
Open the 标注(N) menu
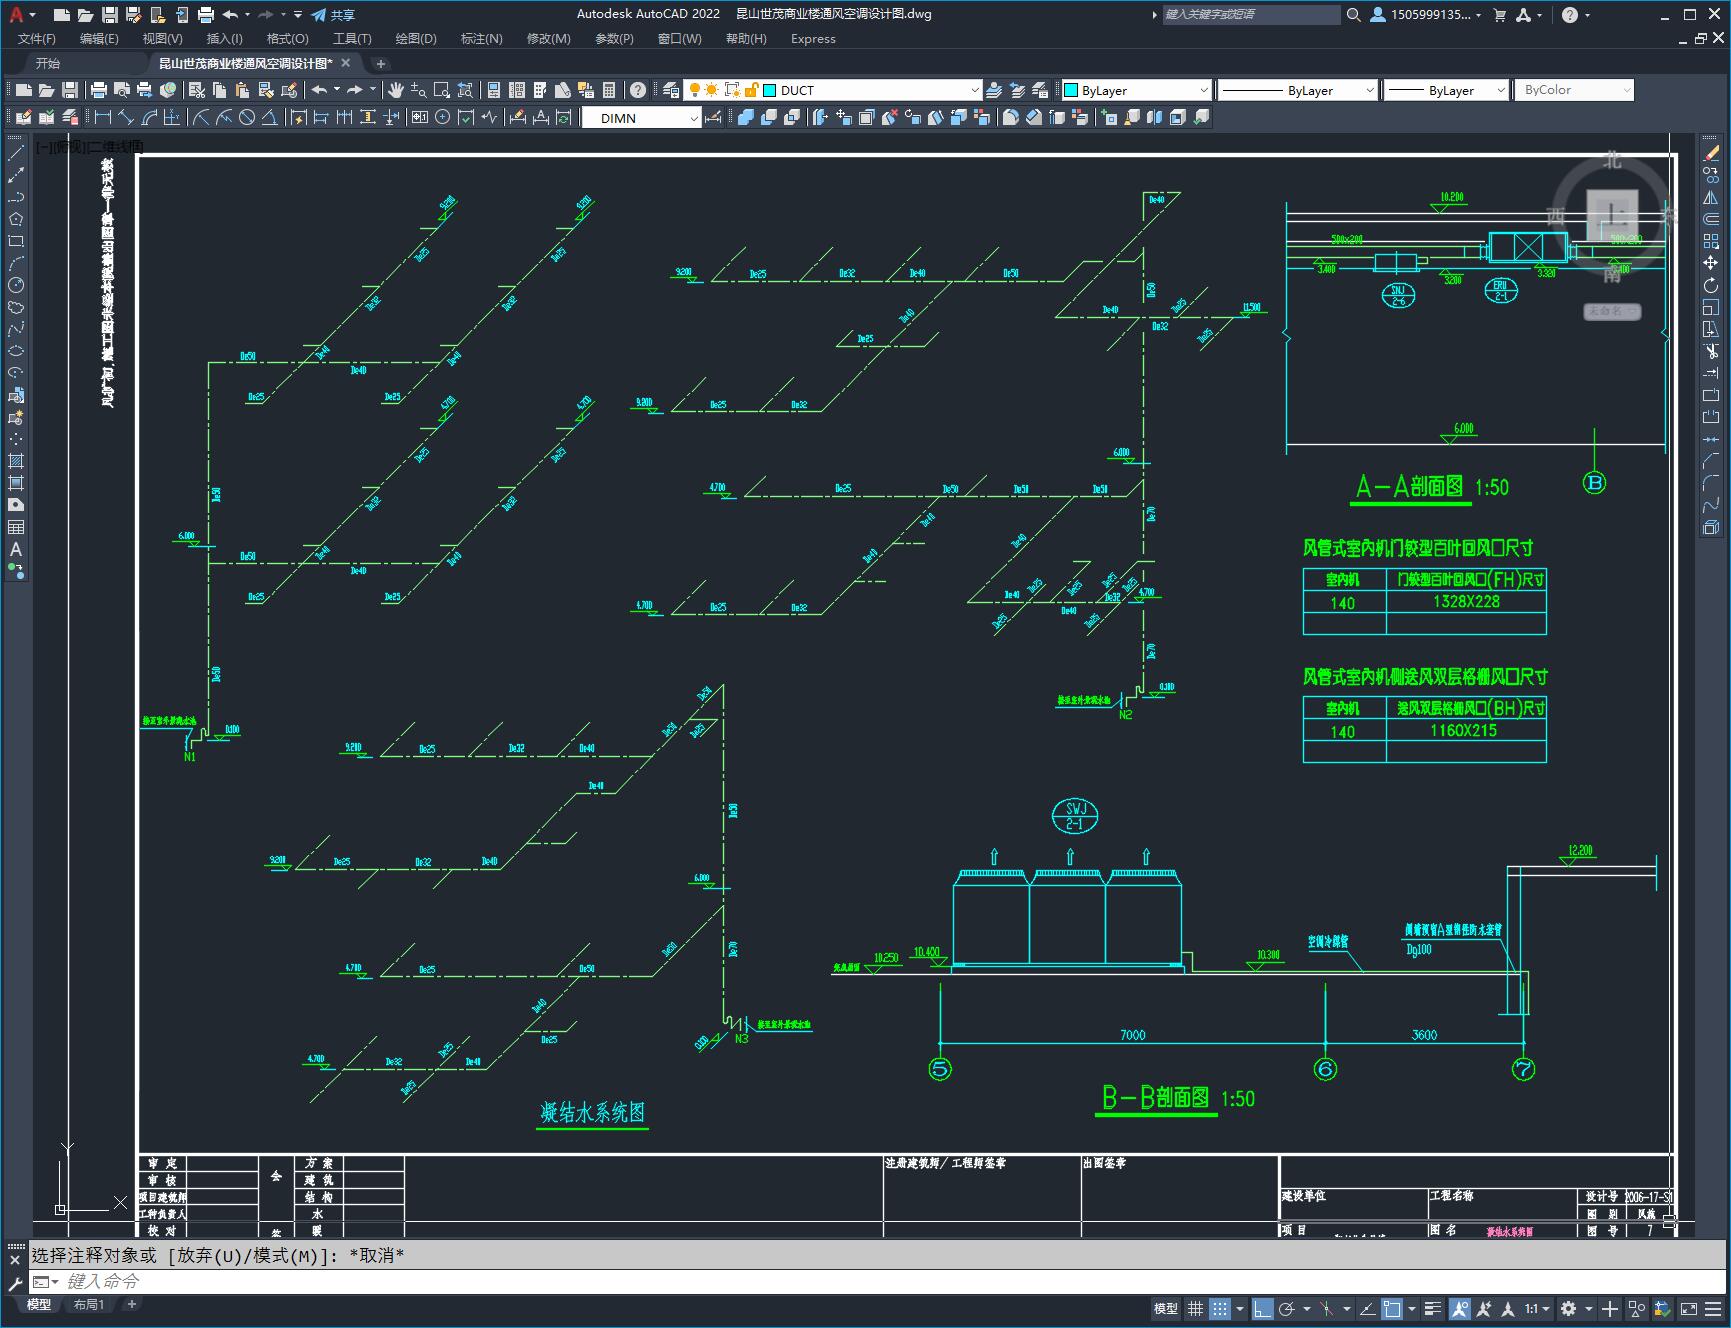coord(481,39)
